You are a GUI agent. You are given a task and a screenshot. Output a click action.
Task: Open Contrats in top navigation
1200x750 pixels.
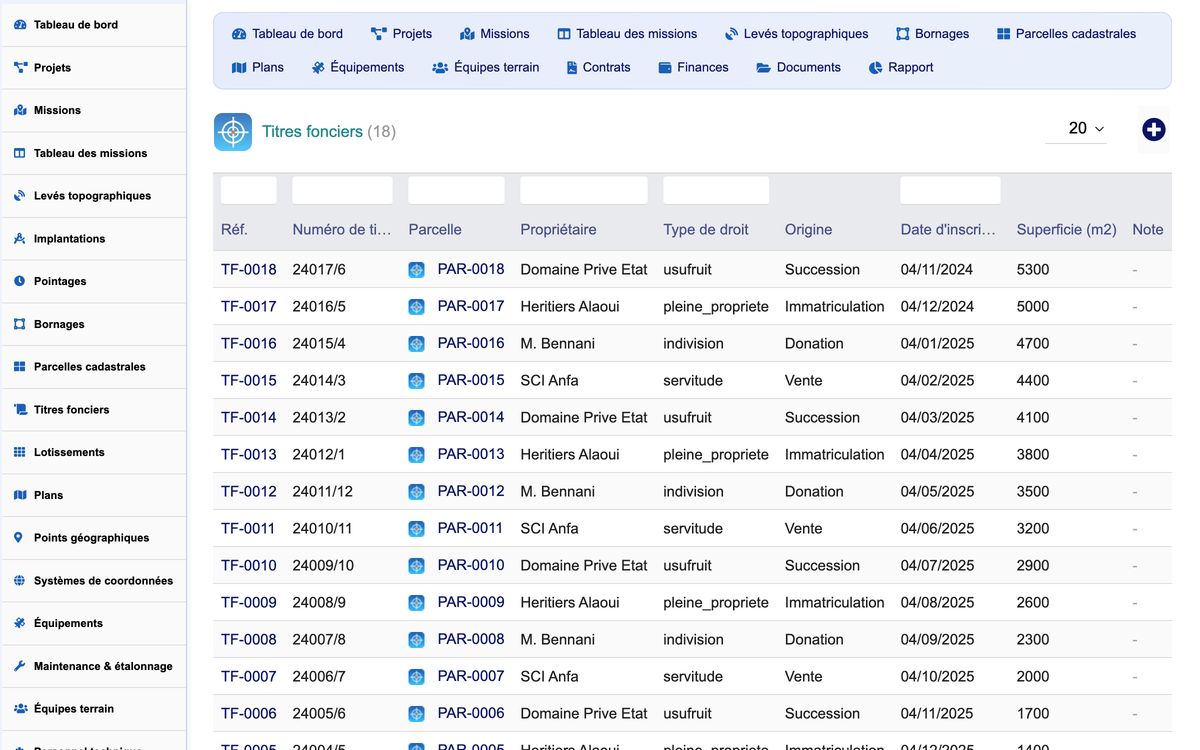[x=598, y=68]
